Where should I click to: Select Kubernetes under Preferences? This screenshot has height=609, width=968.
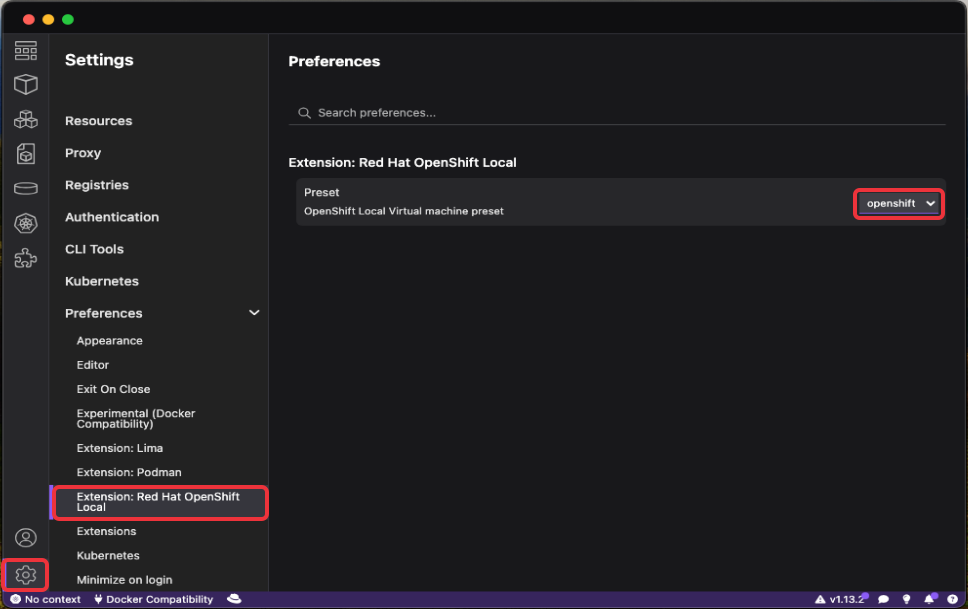108,556
